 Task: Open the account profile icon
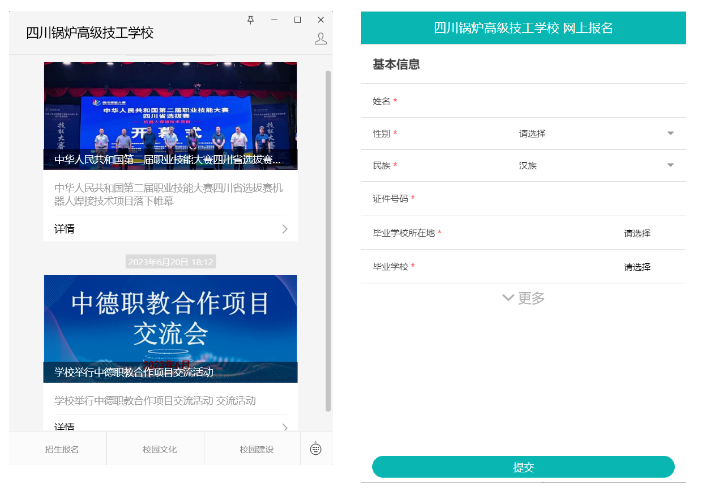[321, 39]
